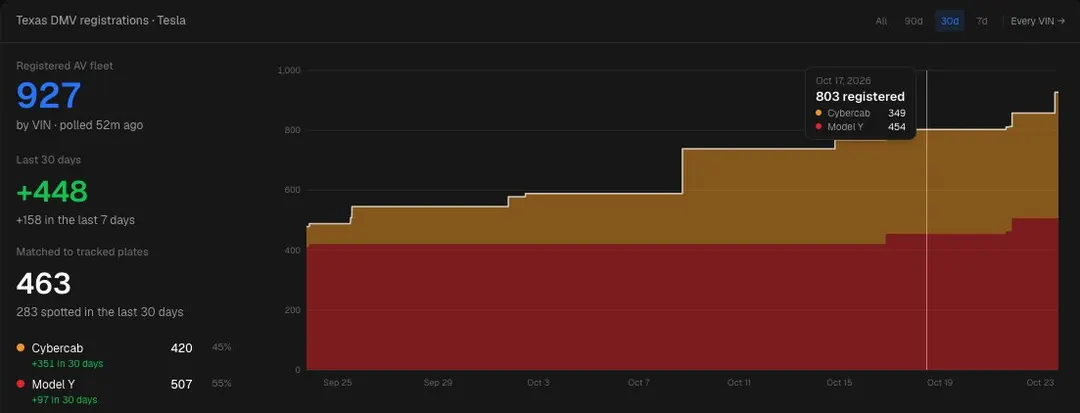Click the 'Oct 17, 2026' tooltip date
1080x413 pixels.
click(844, 81)
